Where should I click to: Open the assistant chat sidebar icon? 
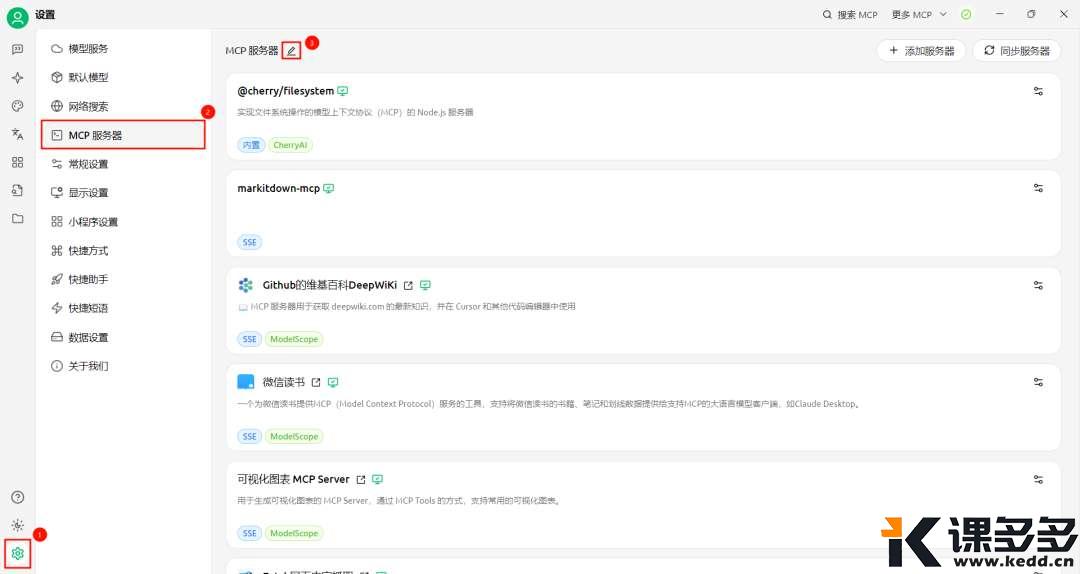click(x=18, y=49)
